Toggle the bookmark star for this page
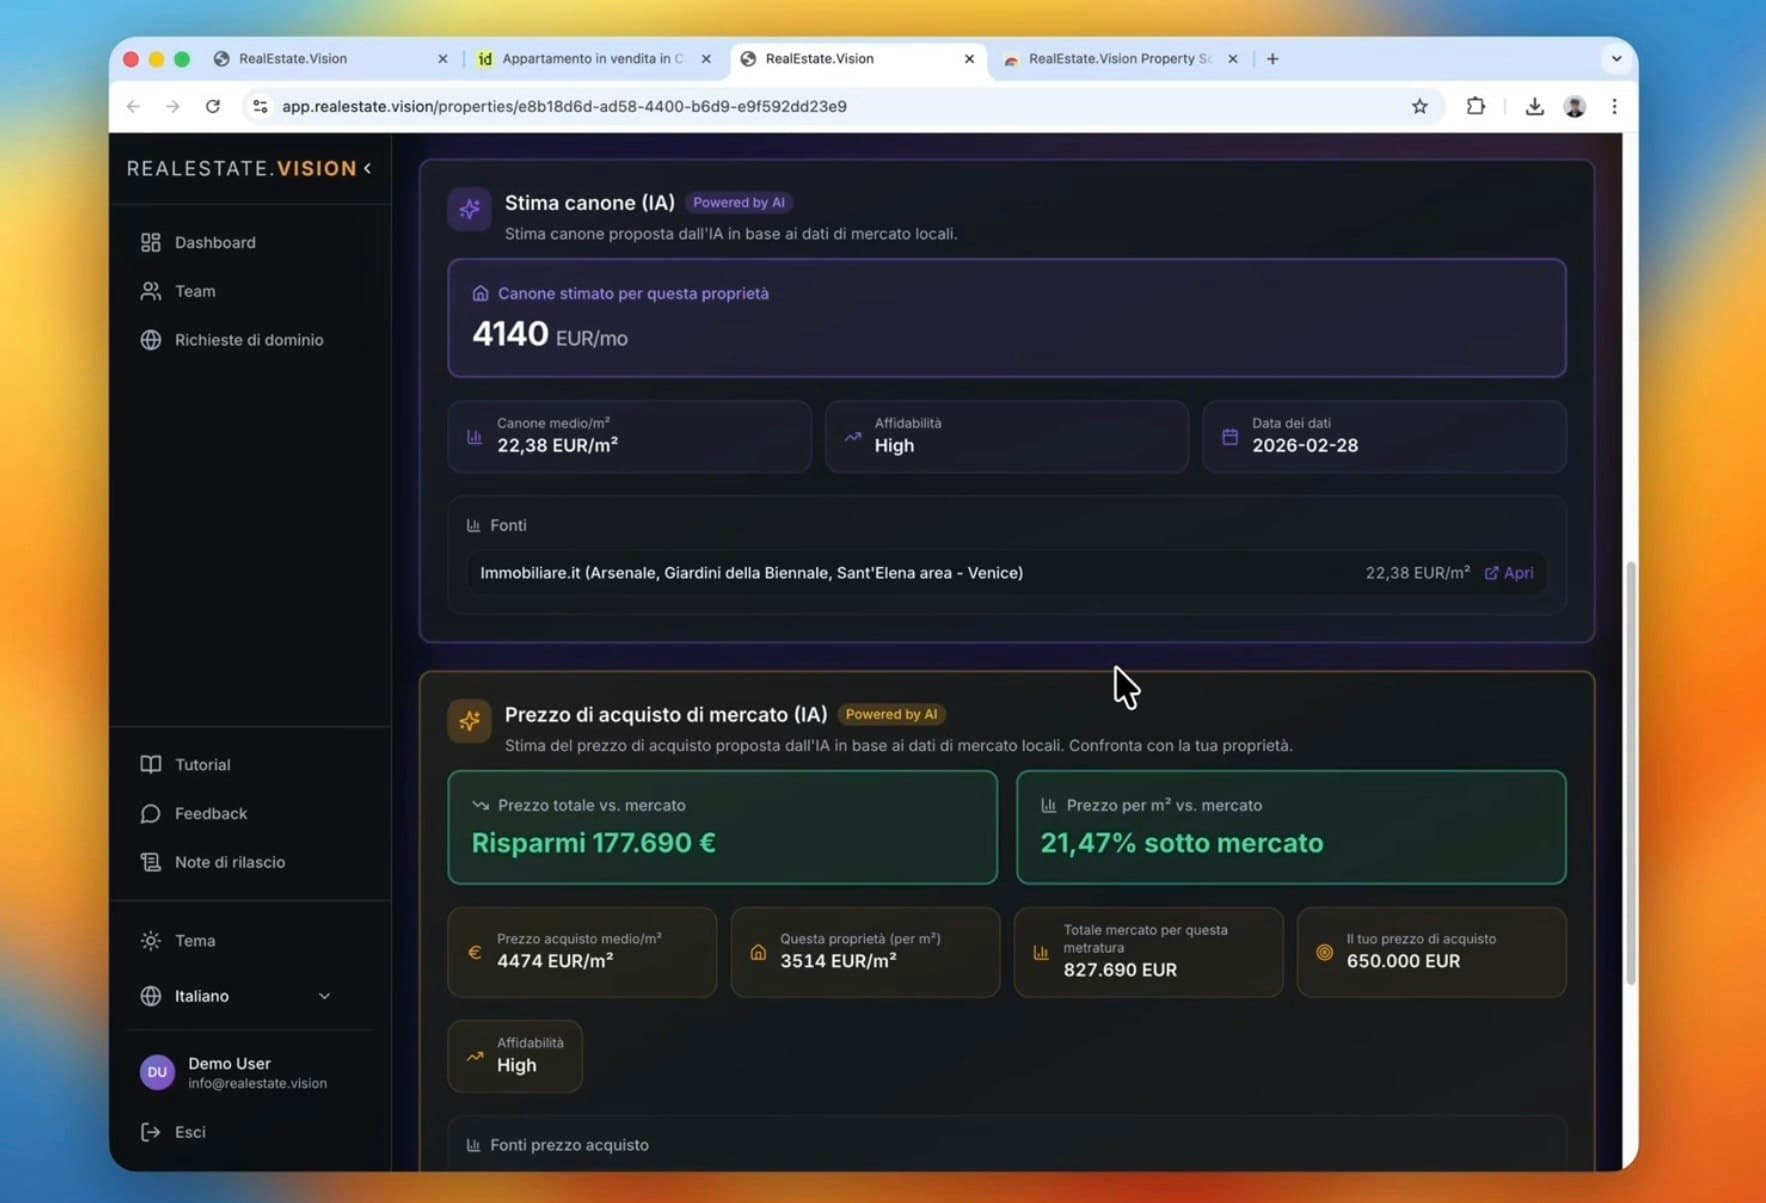1766x1203 pixels. (x=1420, y=106)
